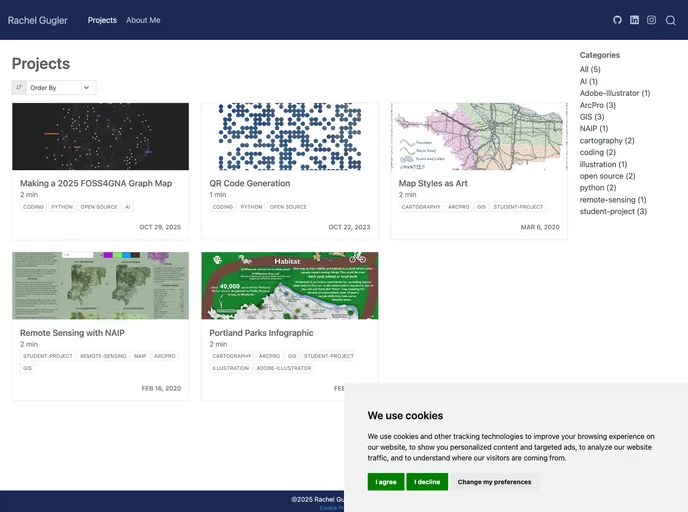Open the Map Styles as Art thumbnail
The width and height of the screenshot is (688, 512).
(x=479, y=136)
